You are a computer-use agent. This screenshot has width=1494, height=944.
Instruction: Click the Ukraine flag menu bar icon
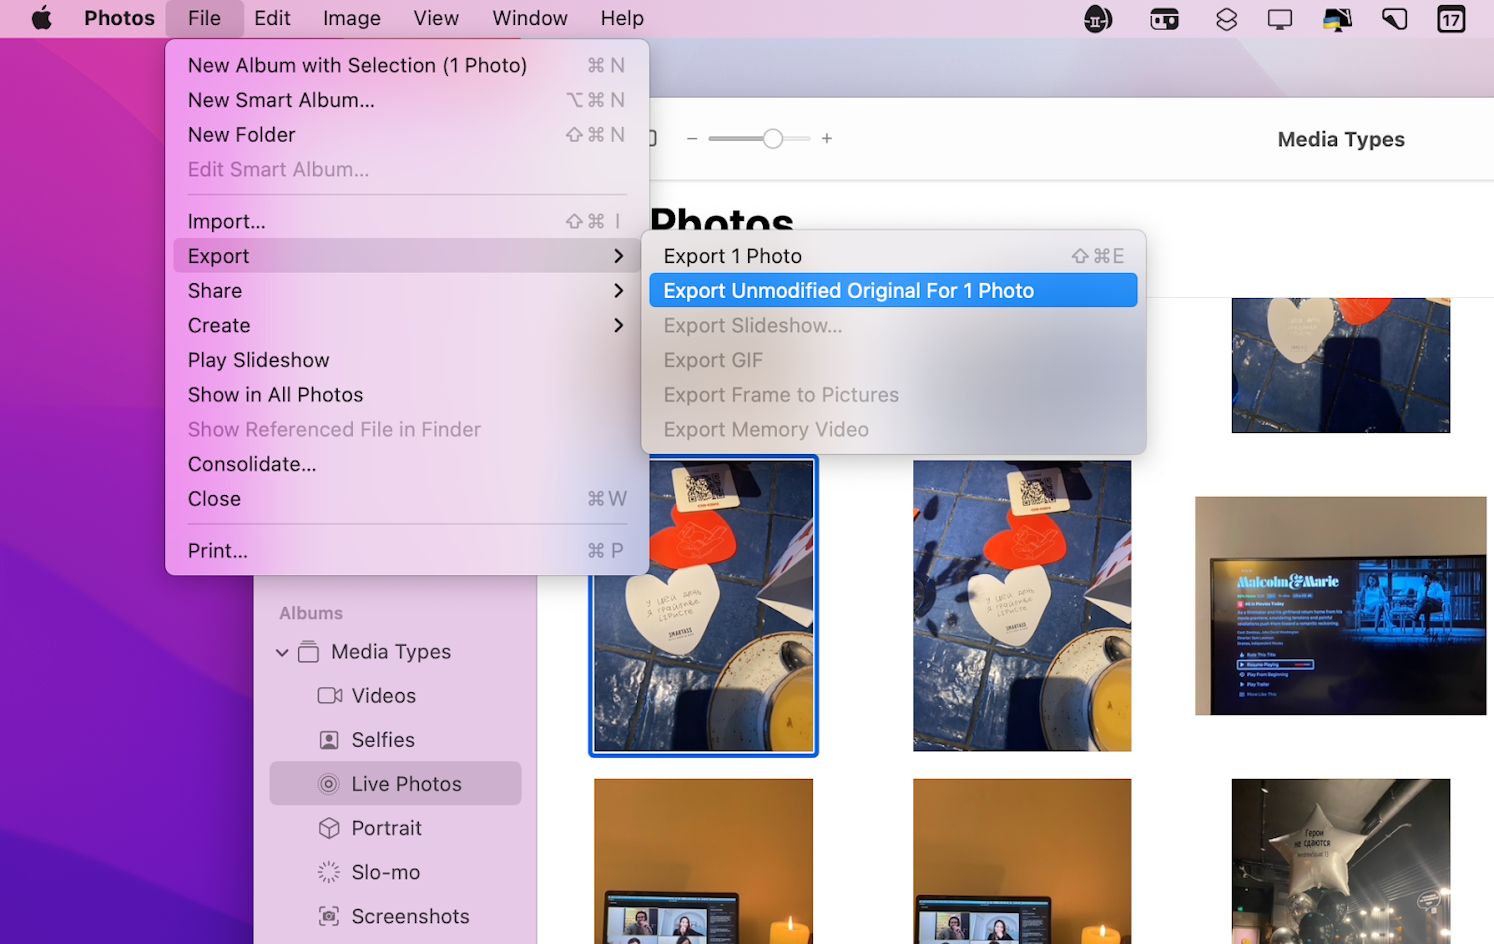[1337, 18]
